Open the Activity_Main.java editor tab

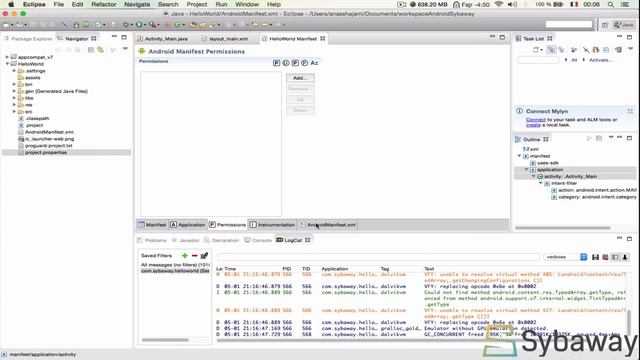pos(163,38)
